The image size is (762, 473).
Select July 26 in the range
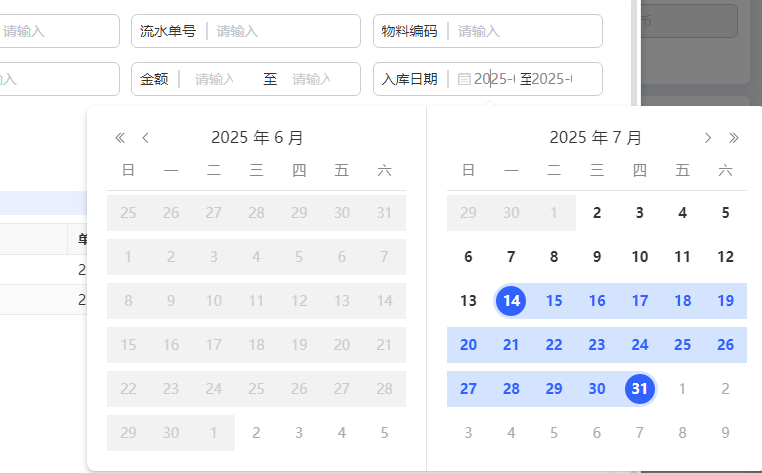pyautogui.click(x=725, y=345)
